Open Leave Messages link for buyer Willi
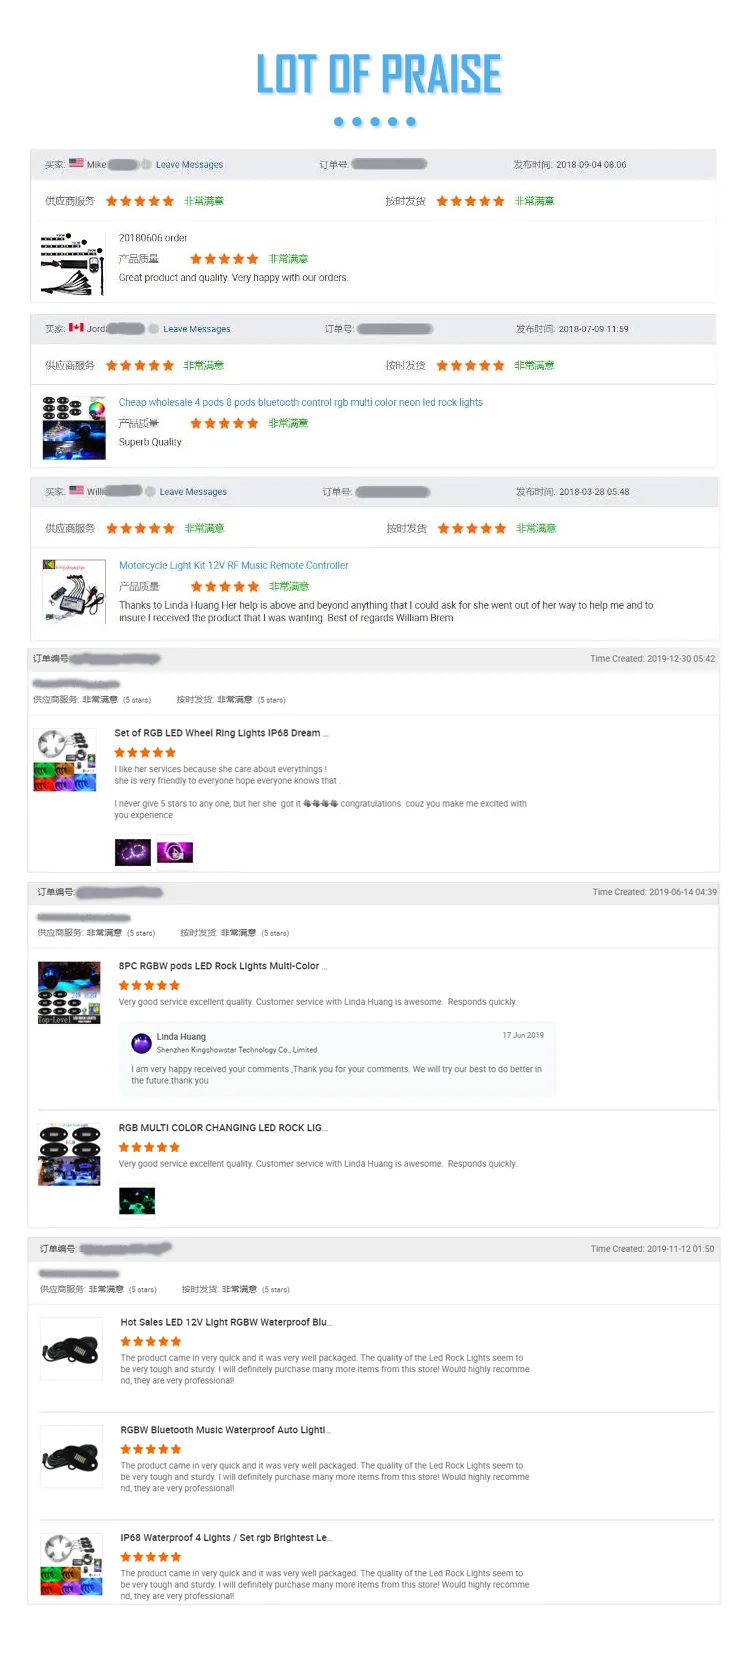 tap(193, 492)
